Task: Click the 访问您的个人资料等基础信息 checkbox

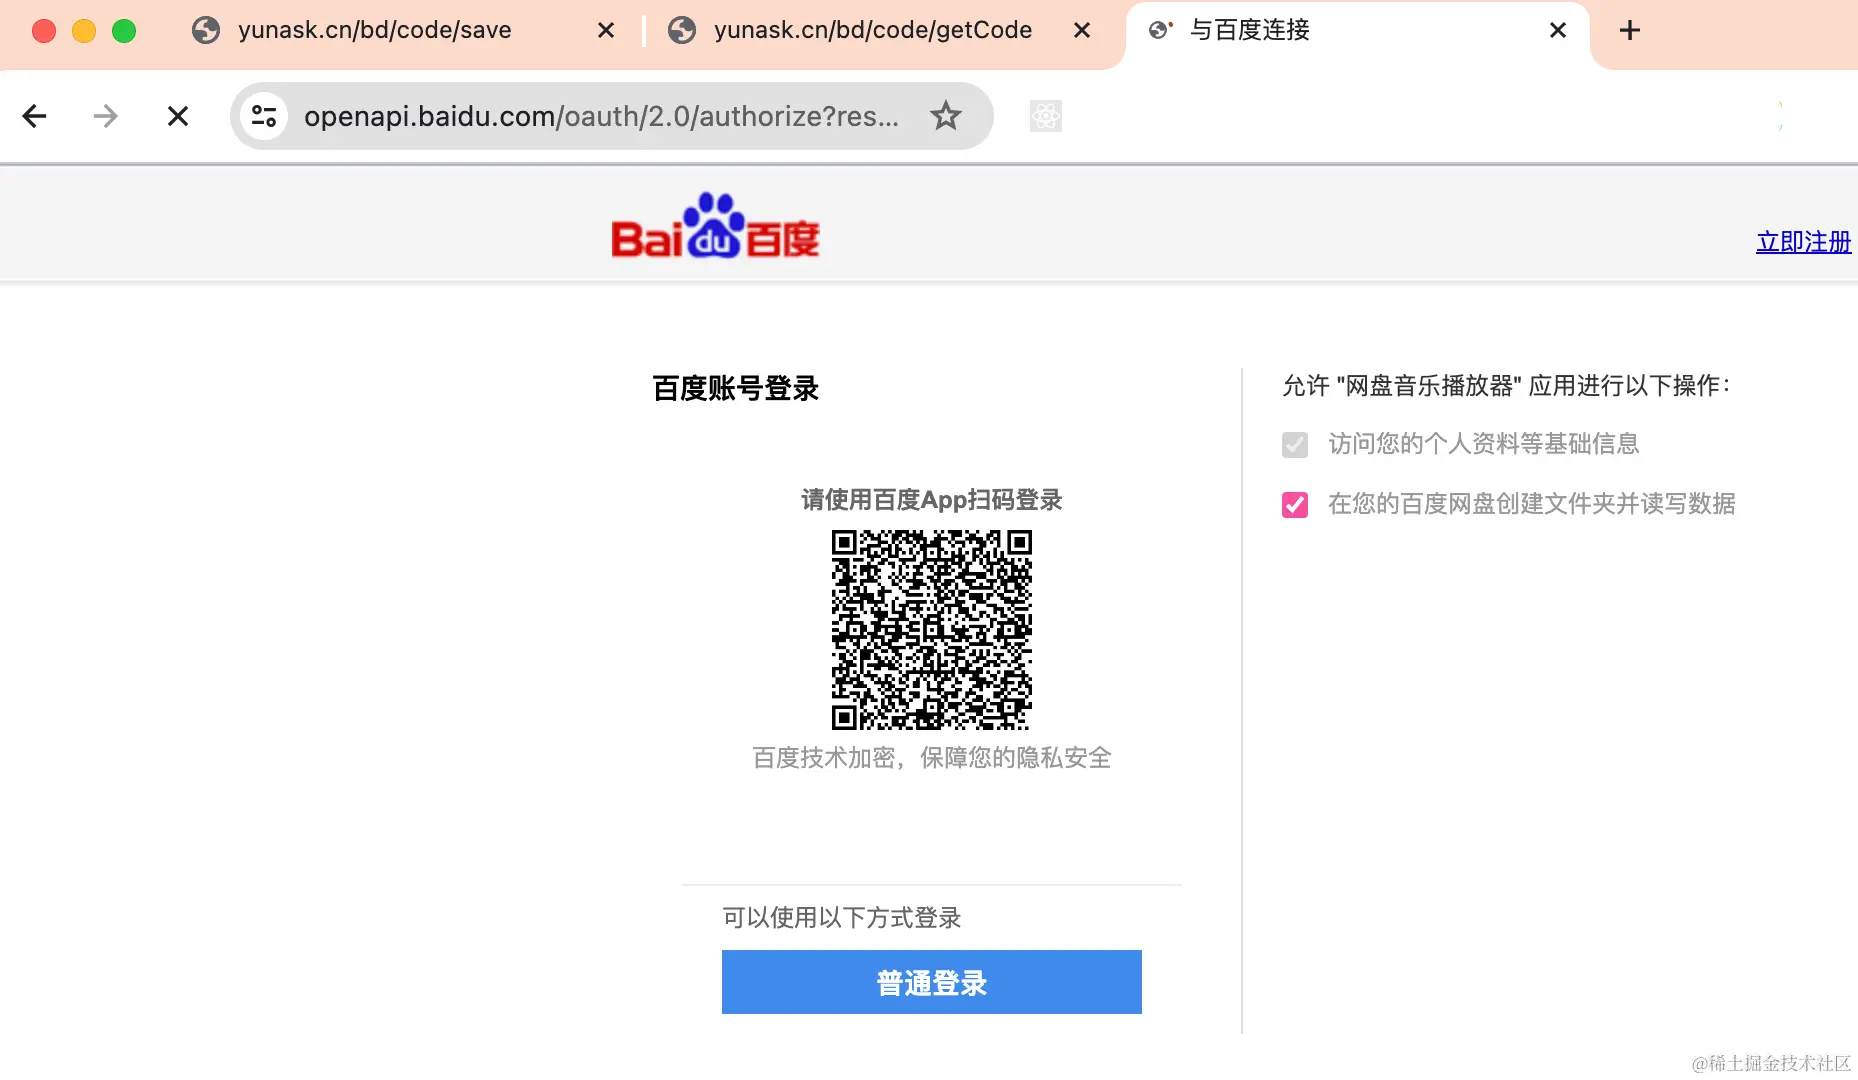Action: coord(1295,444)
